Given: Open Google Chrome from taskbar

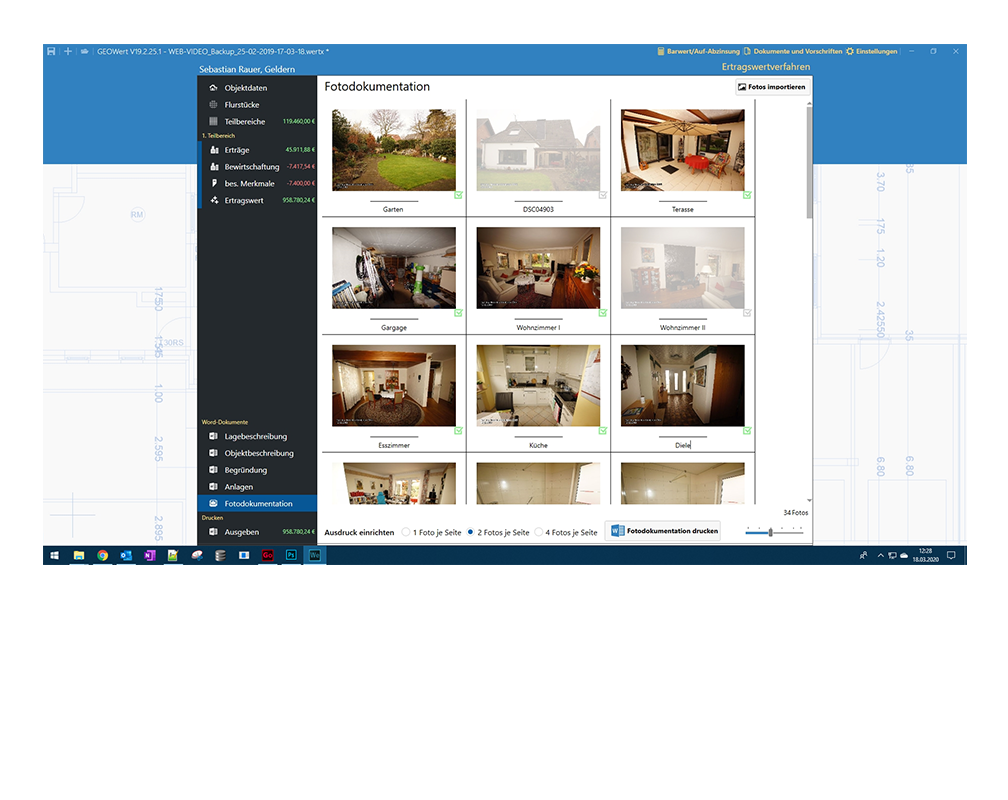Looking at the screenshot, I should tap(102, 554).
